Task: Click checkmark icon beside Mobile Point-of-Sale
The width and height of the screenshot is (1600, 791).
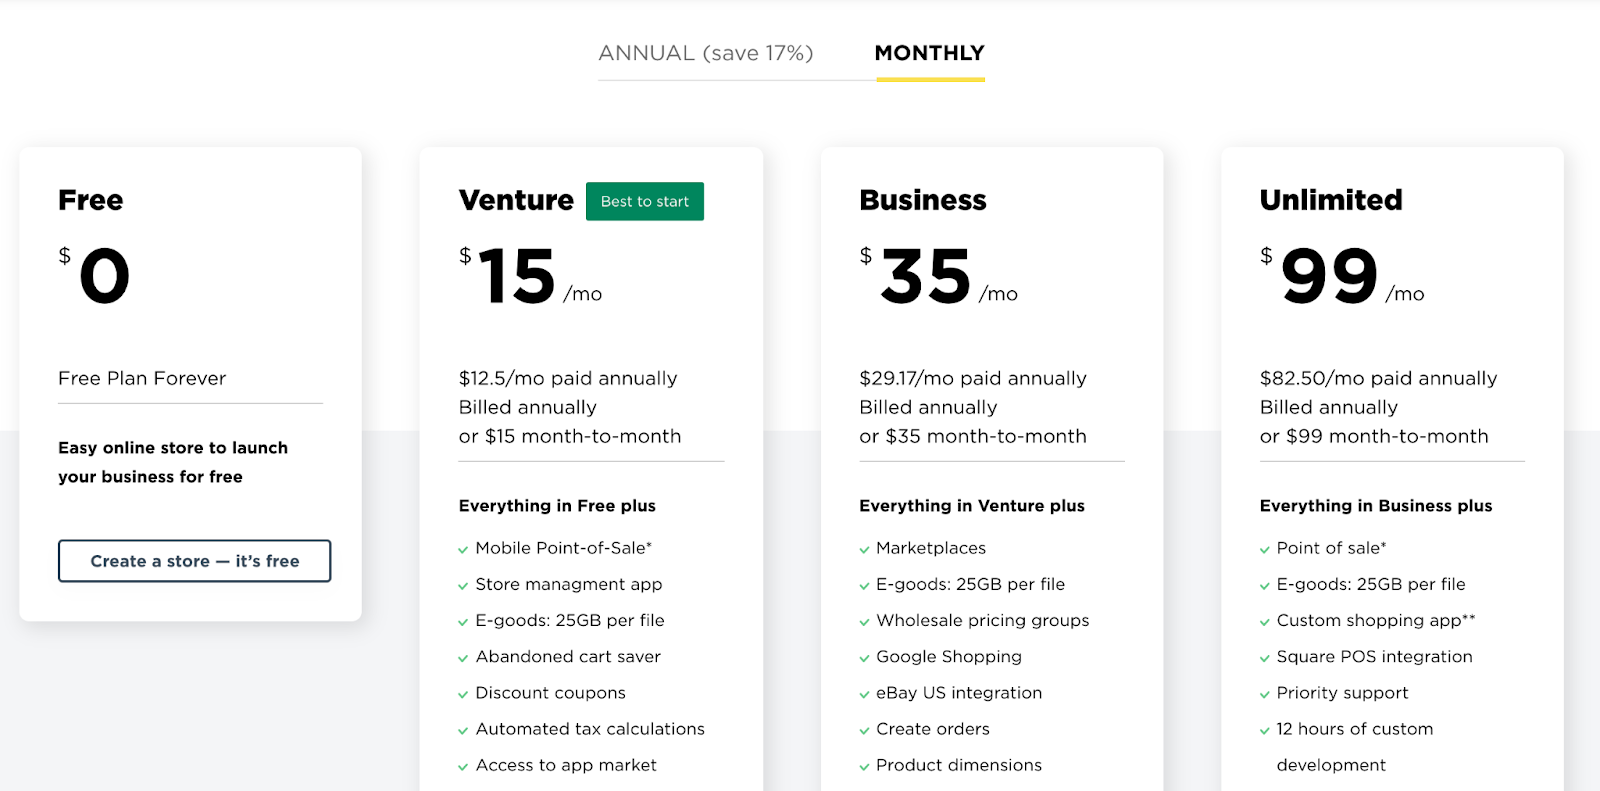Action: pos(463,550)
